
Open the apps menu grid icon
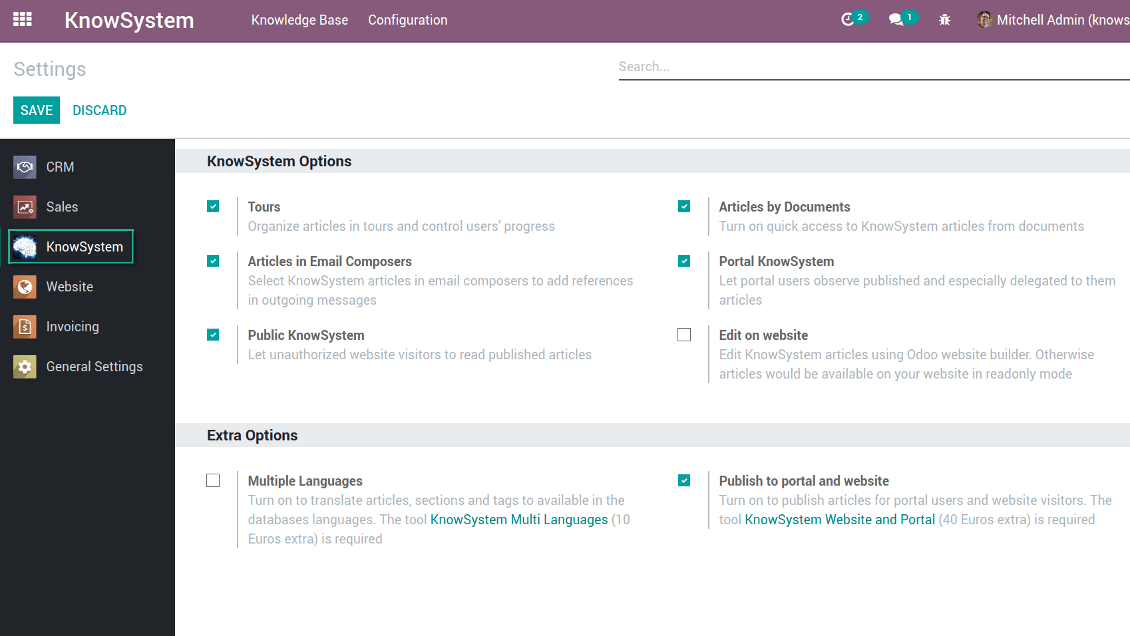point(21,19)
